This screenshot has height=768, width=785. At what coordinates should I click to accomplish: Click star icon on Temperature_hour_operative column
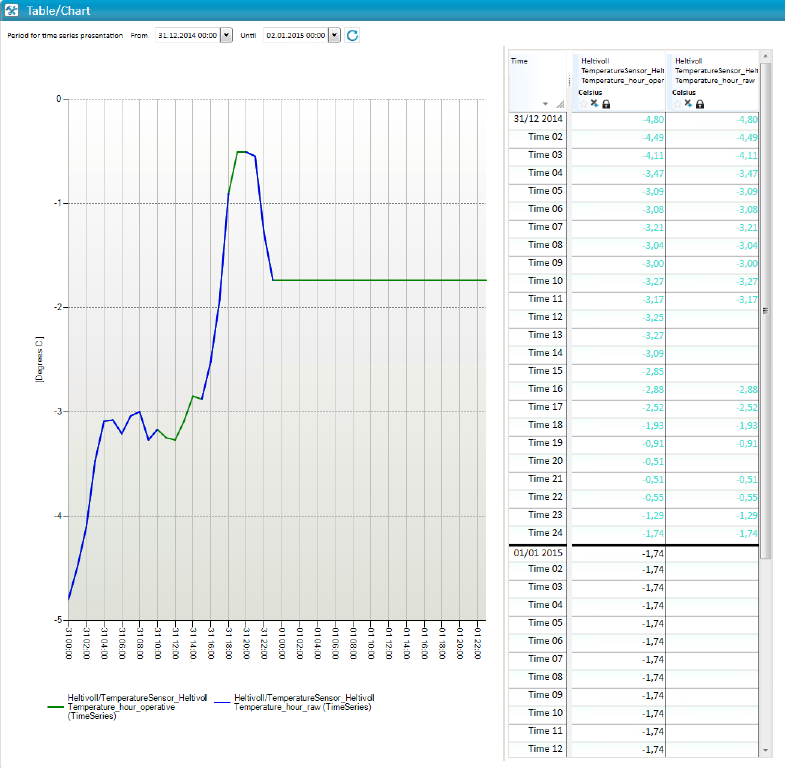coord(582,104)
